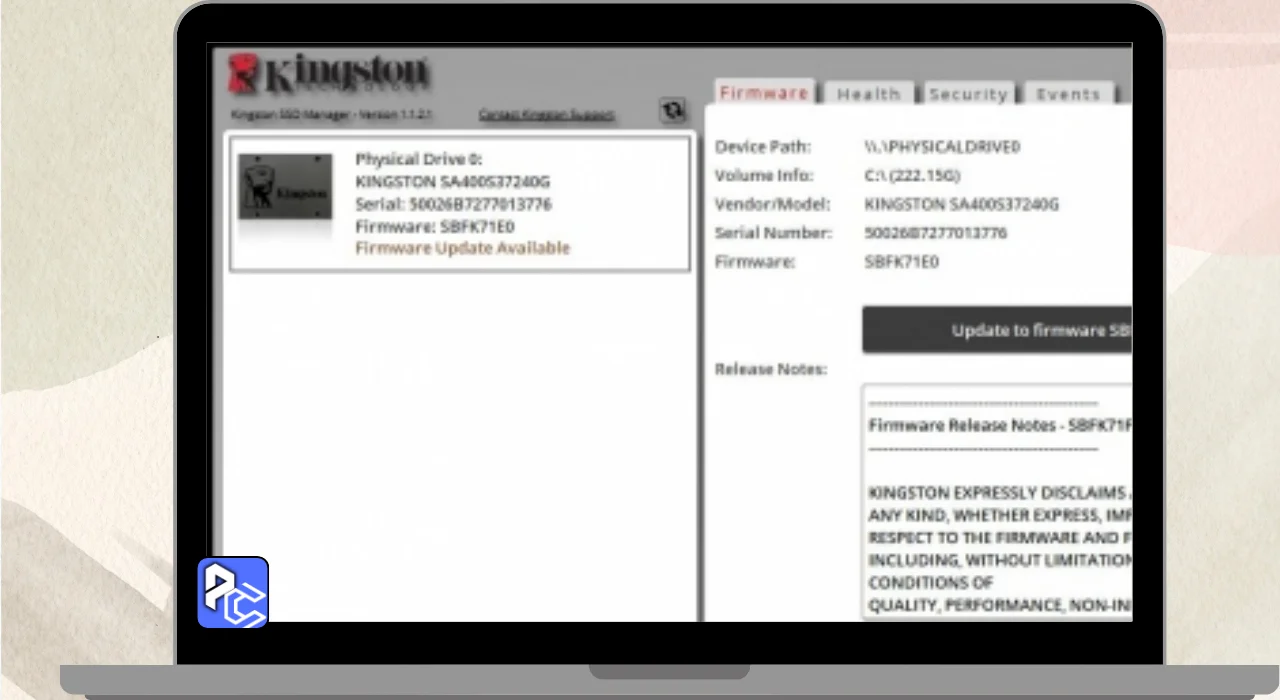This screenshot has width=1280, height=700.
Task: Open the Events tab
Action: (1068, 94)
